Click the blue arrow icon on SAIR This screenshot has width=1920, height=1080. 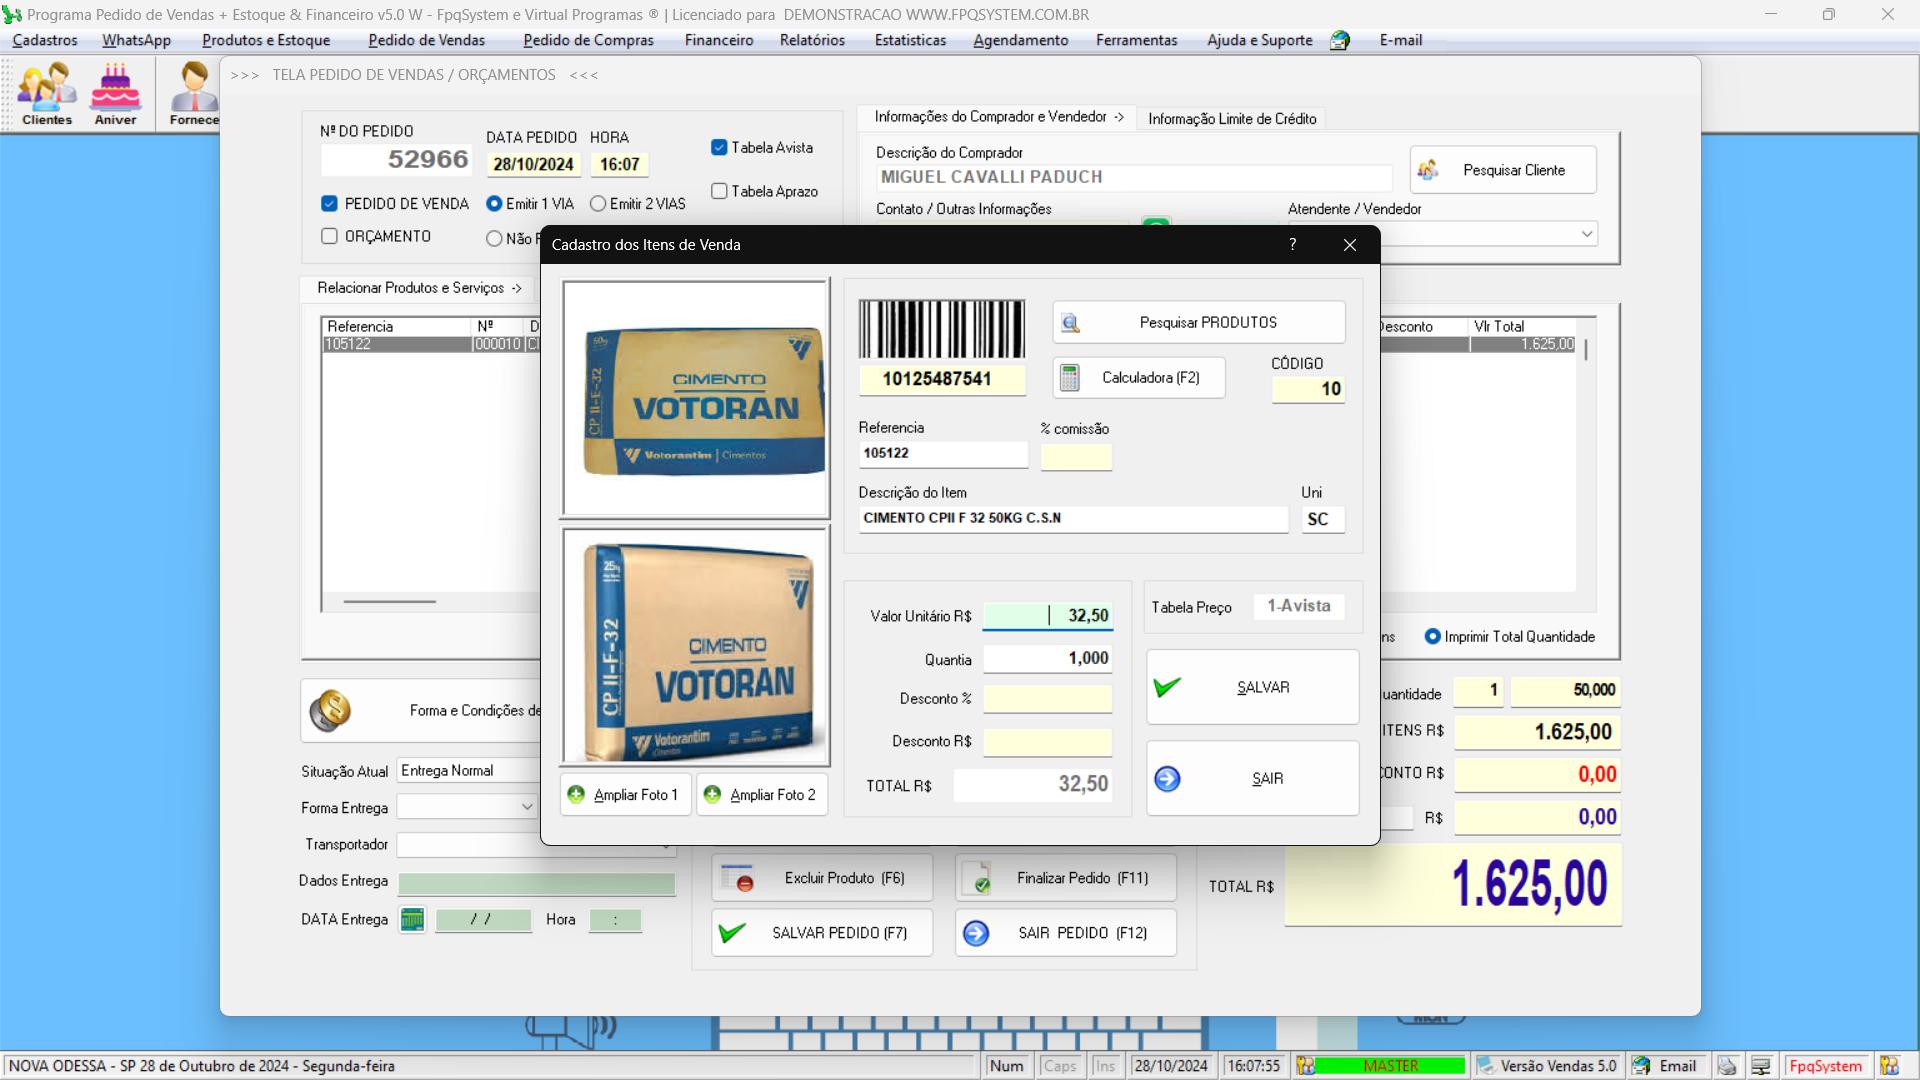1167,779
